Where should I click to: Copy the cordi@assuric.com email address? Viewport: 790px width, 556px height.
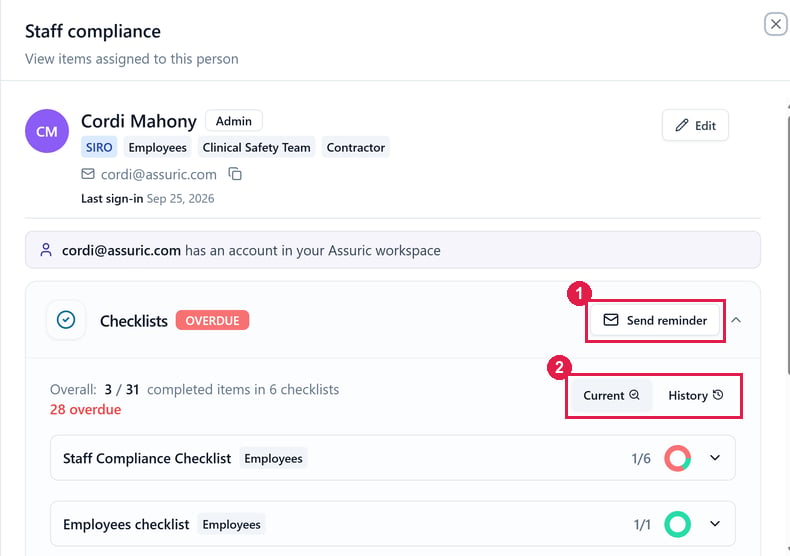pos(235,174)
